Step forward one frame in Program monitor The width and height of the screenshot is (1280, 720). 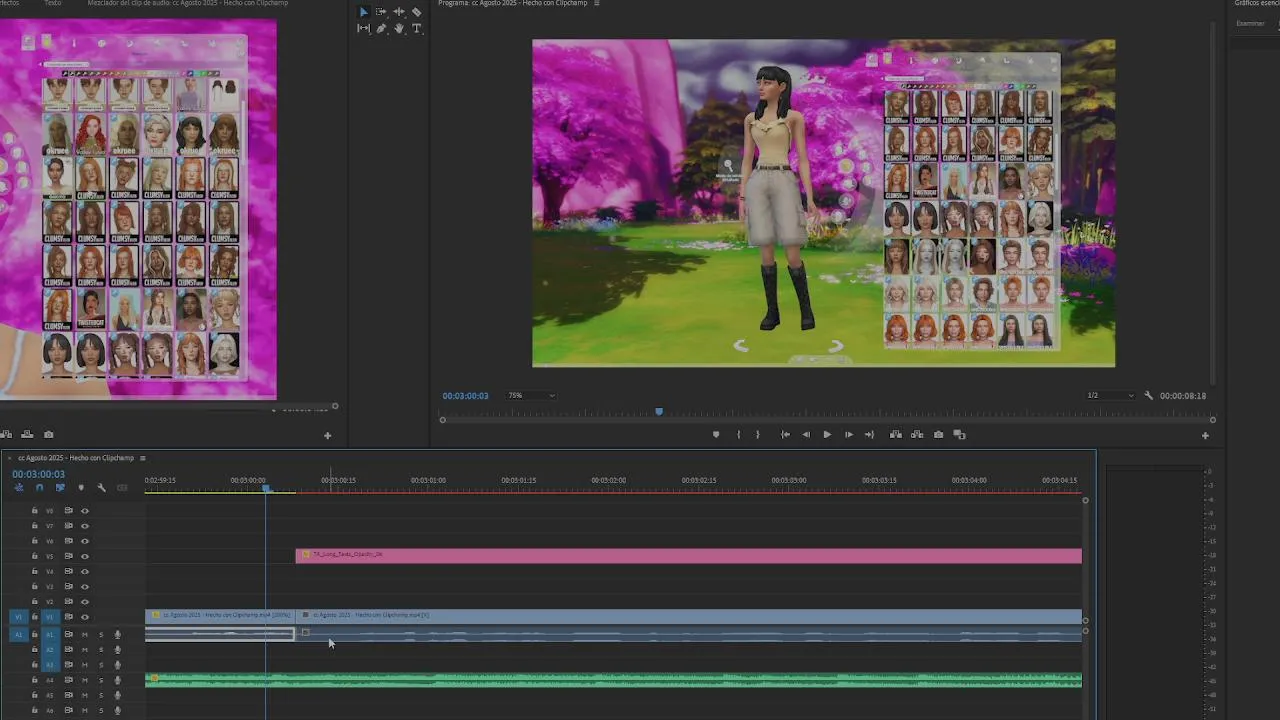[849, 435]
